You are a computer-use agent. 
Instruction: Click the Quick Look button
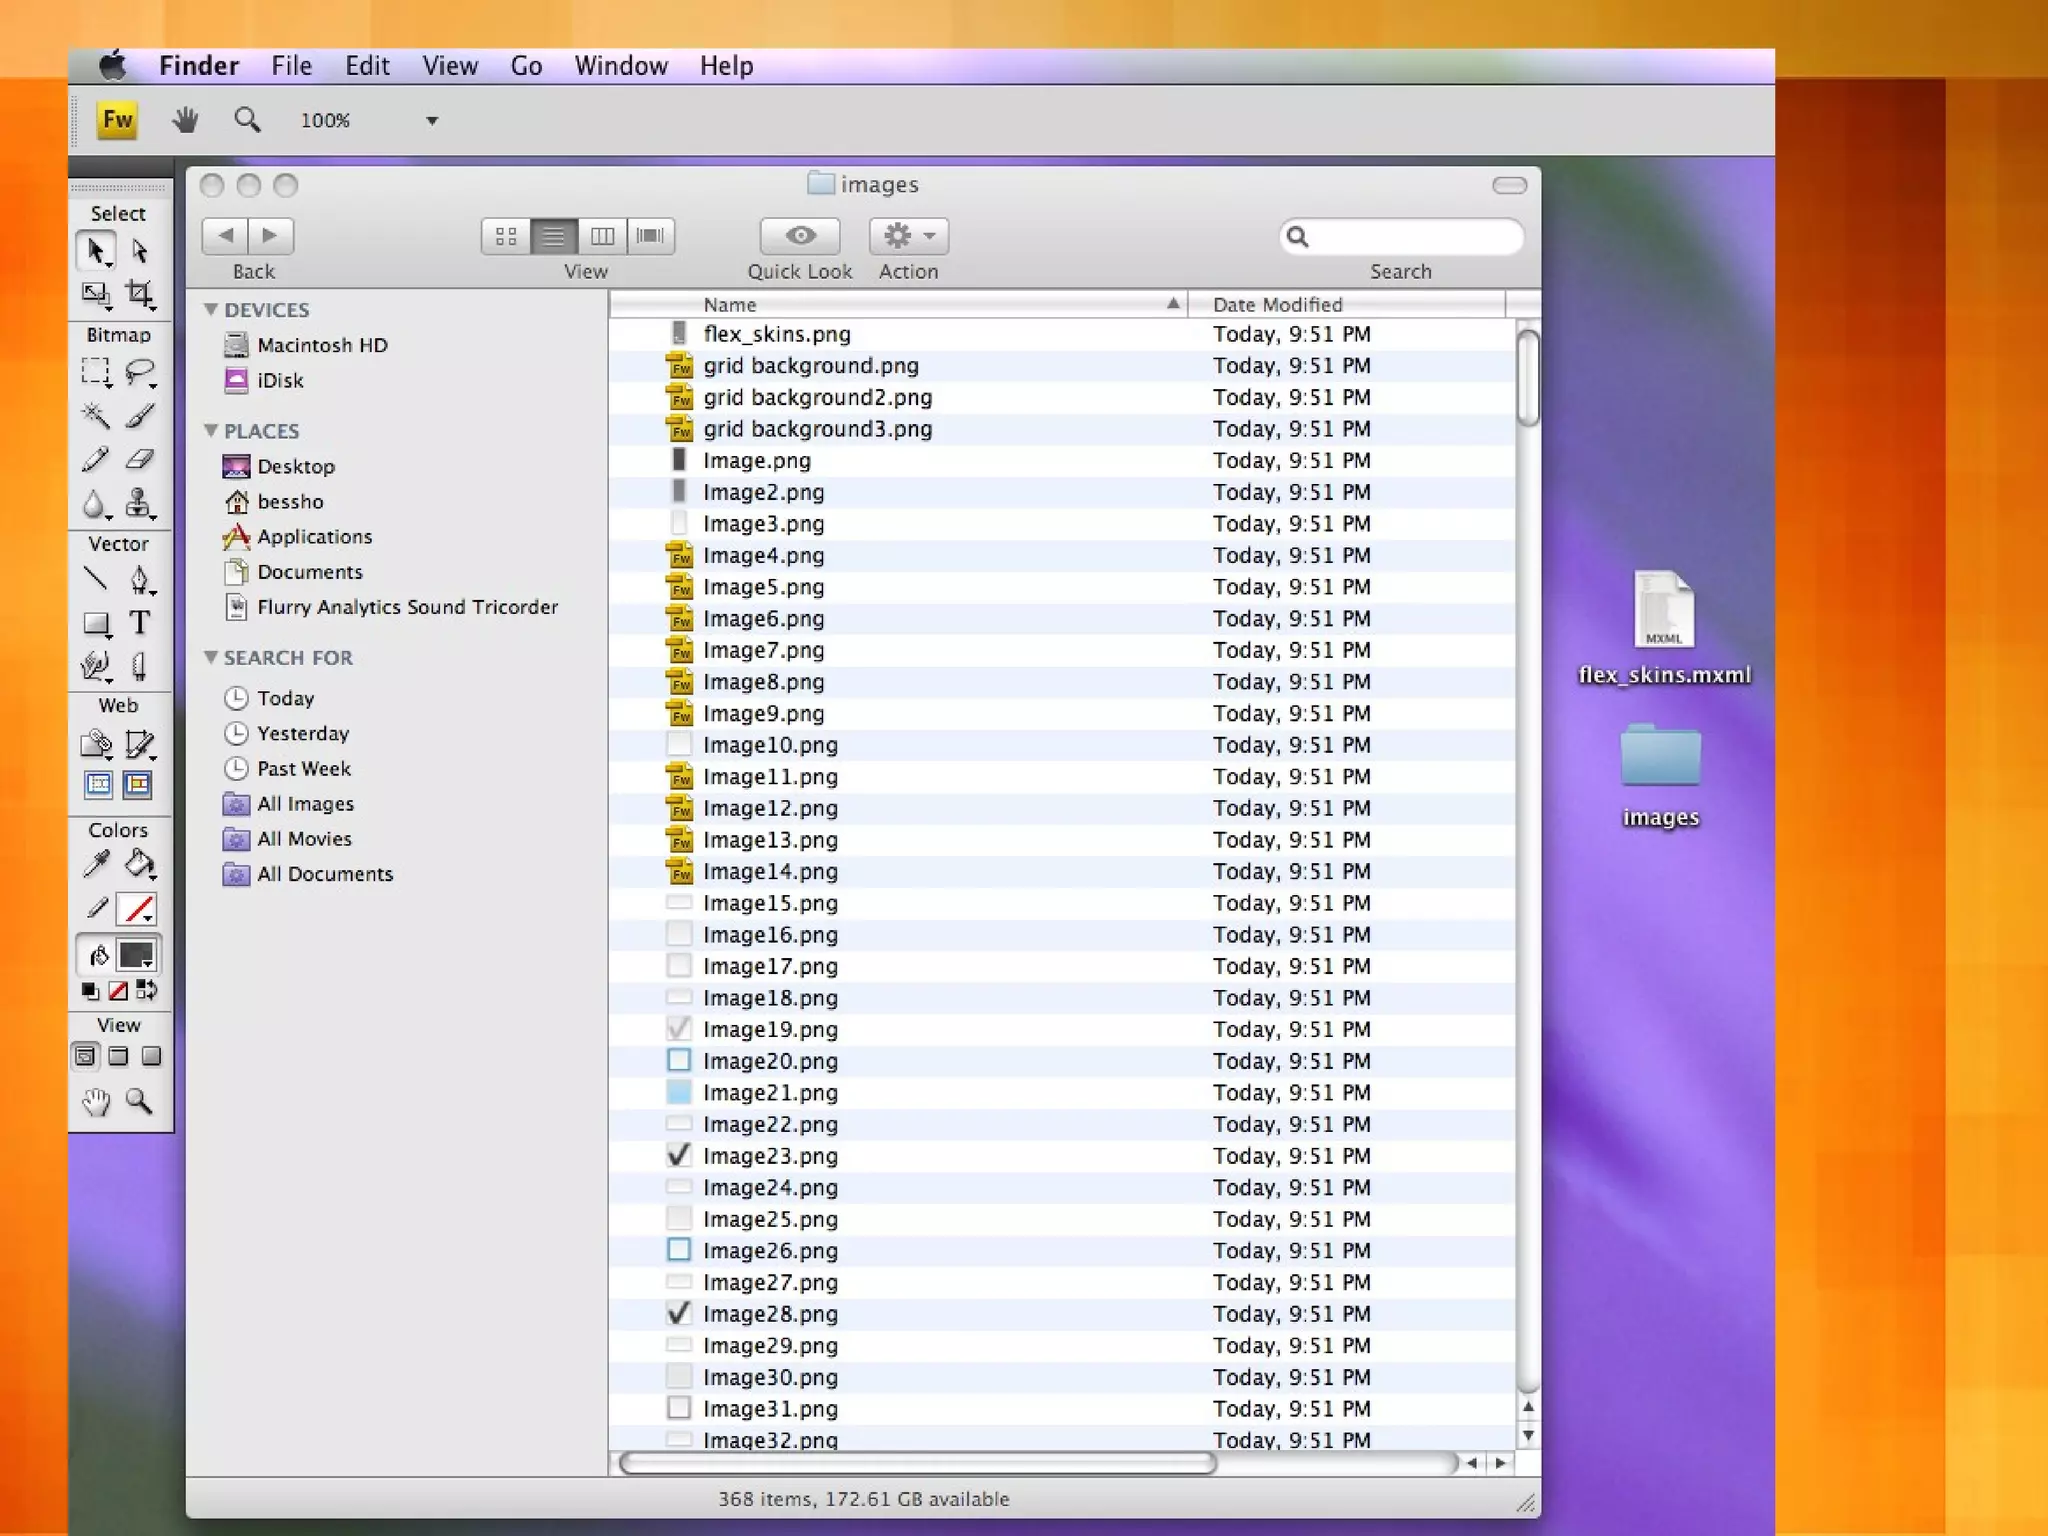[x=799, y=236]
